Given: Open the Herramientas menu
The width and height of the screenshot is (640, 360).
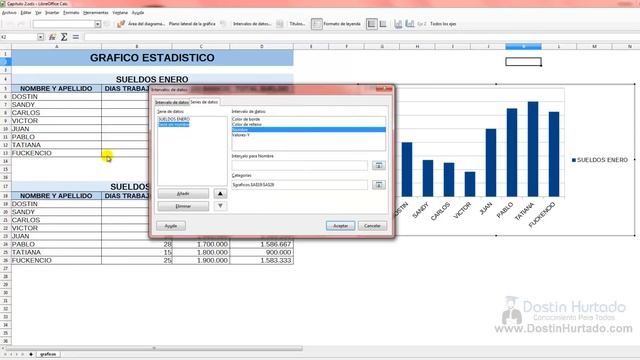Looking at the screenshot, I should (96, 13).
